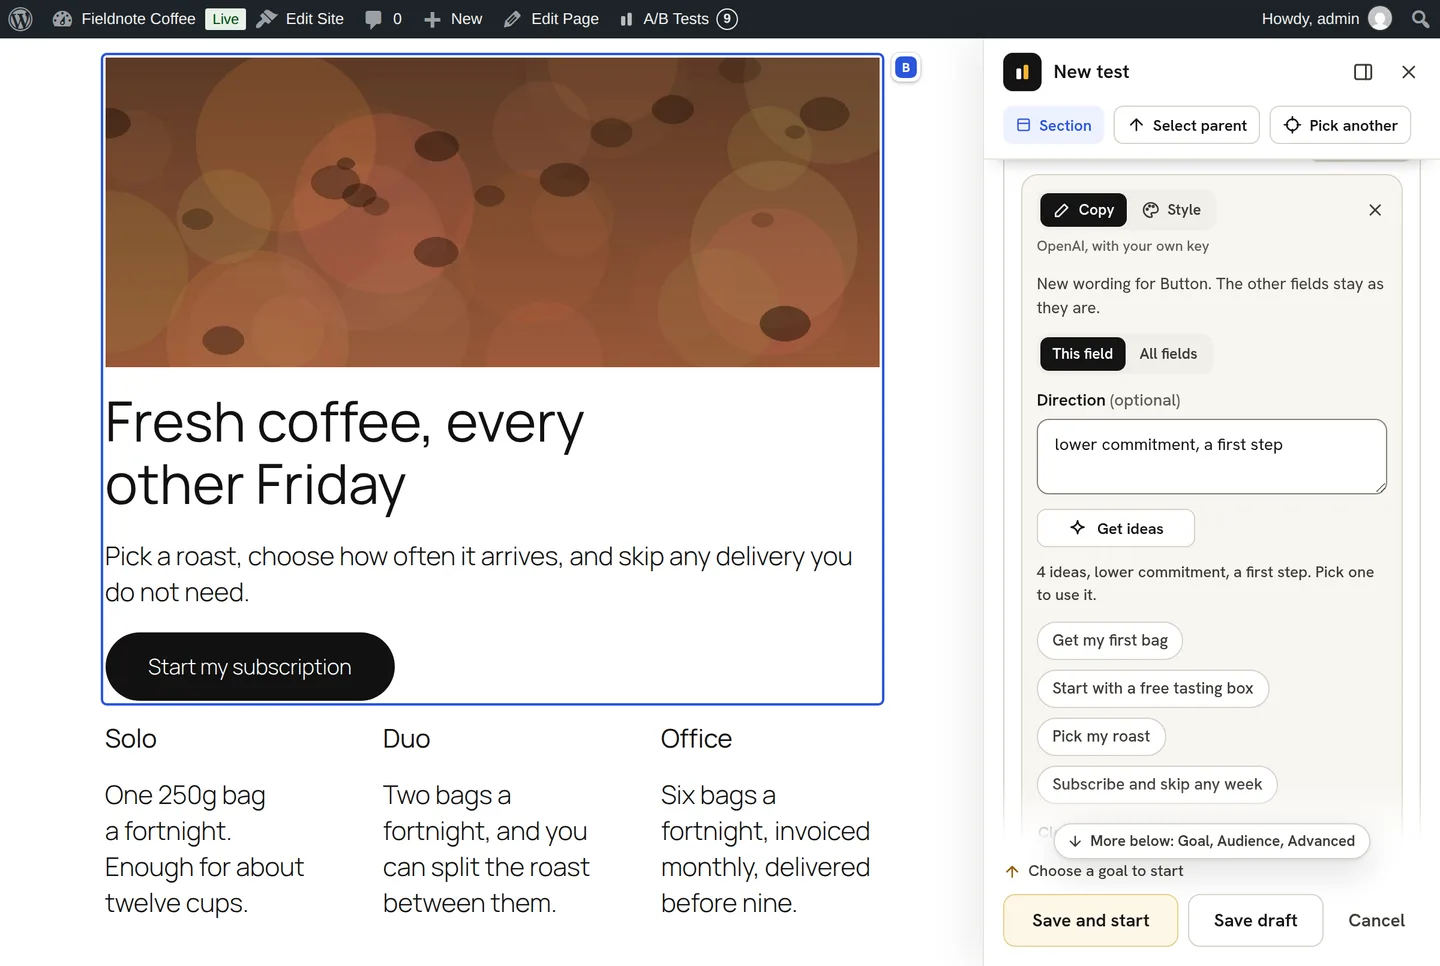
Task: Click the 'Pick a roast, choose how often' paragraph
Action: (479, 575)
